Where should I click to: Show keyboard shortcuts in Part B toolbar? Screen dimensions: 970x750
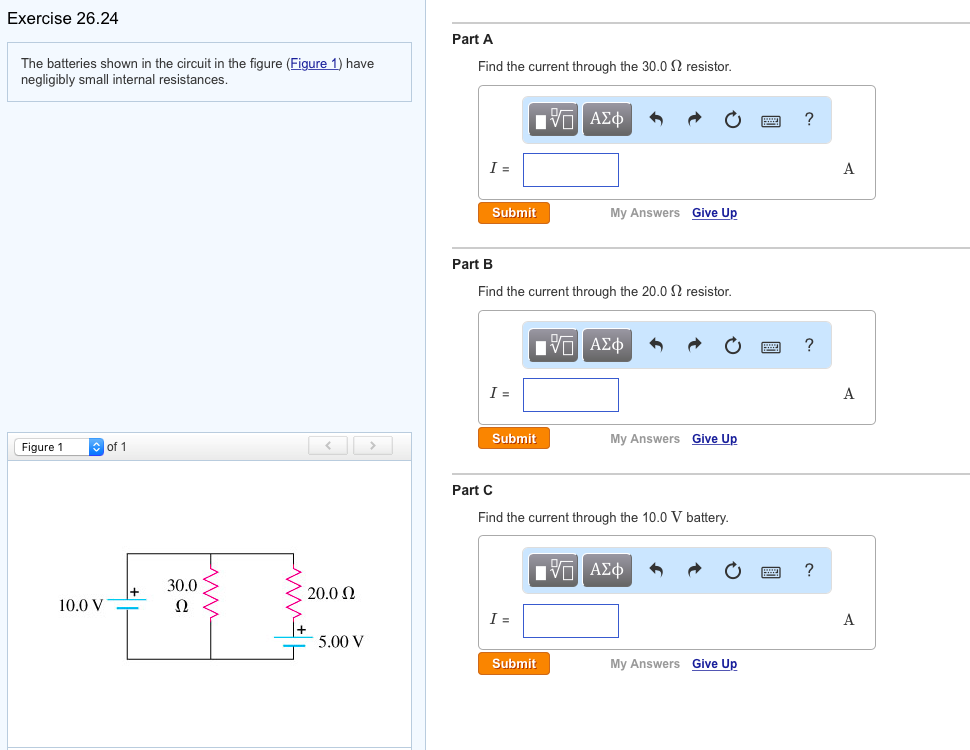click(x=770, y=345)
